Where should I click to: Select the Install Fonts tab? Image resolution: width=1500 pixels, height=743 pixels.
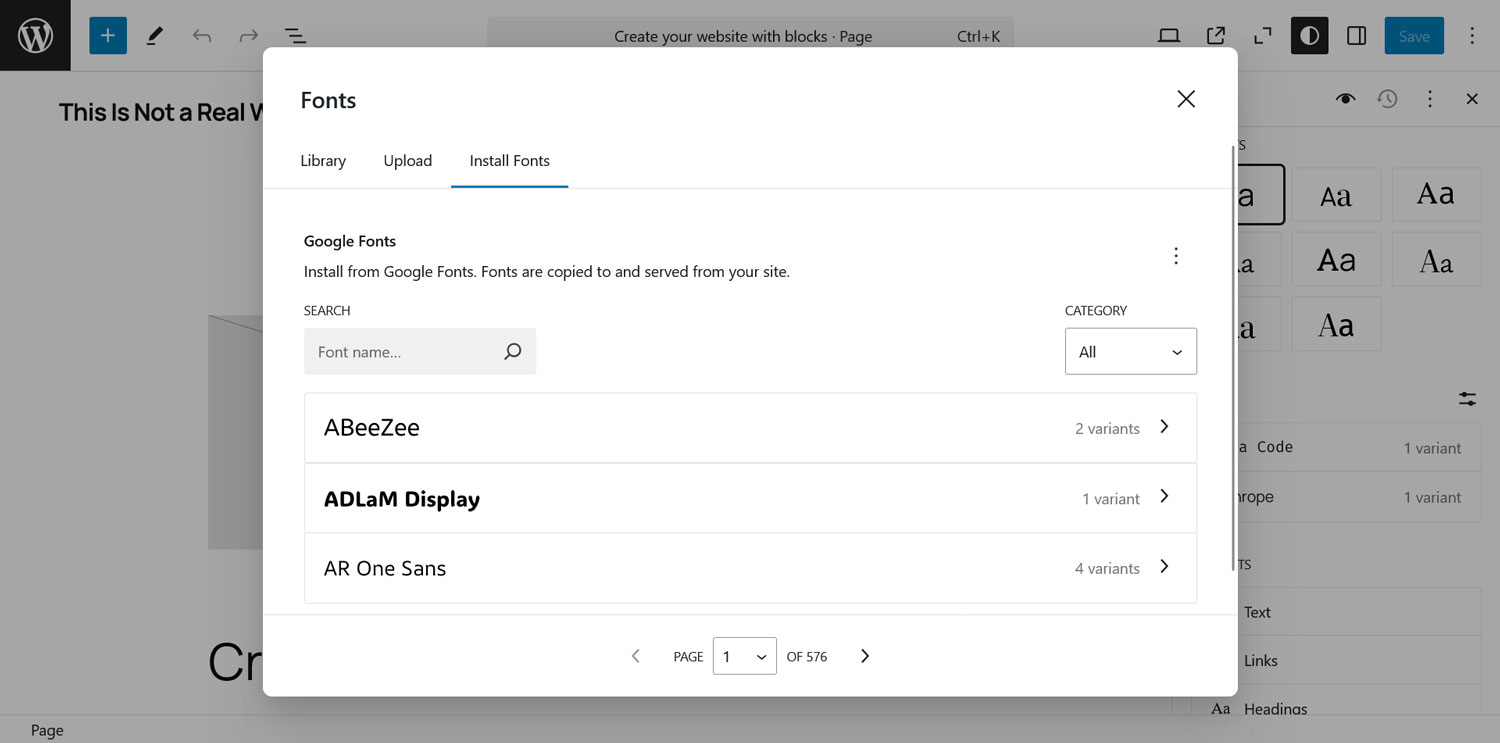(510, 161)
